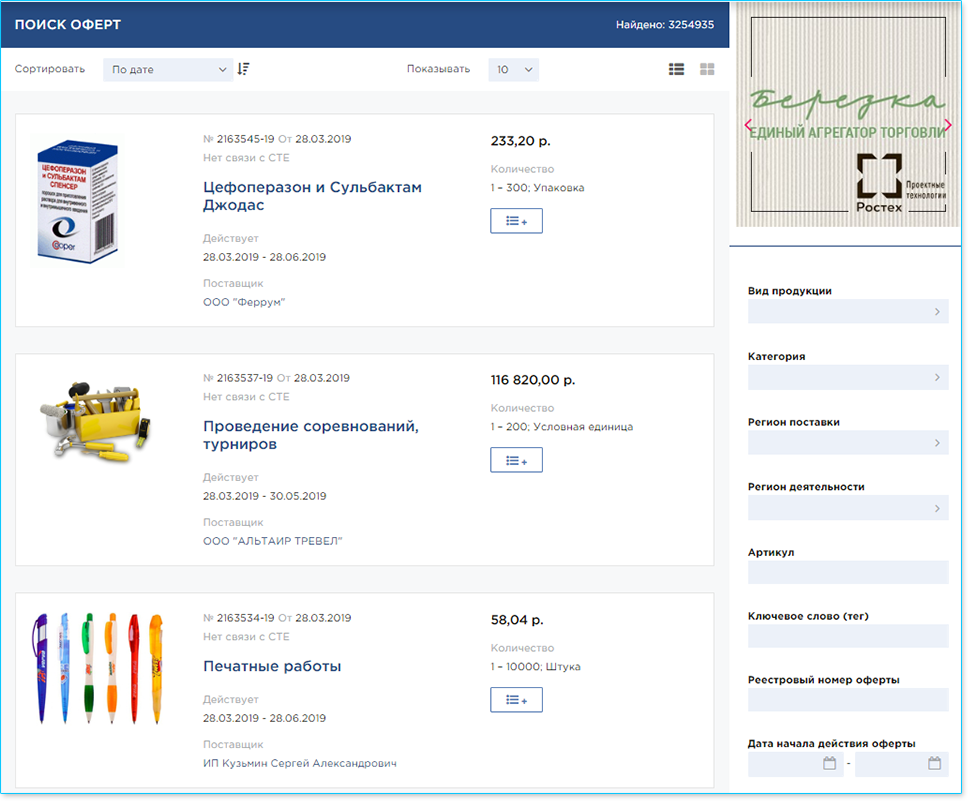Click offer number 2163545-19
The width and height of the screenshot is (968, 801).
tap(245, 139)
